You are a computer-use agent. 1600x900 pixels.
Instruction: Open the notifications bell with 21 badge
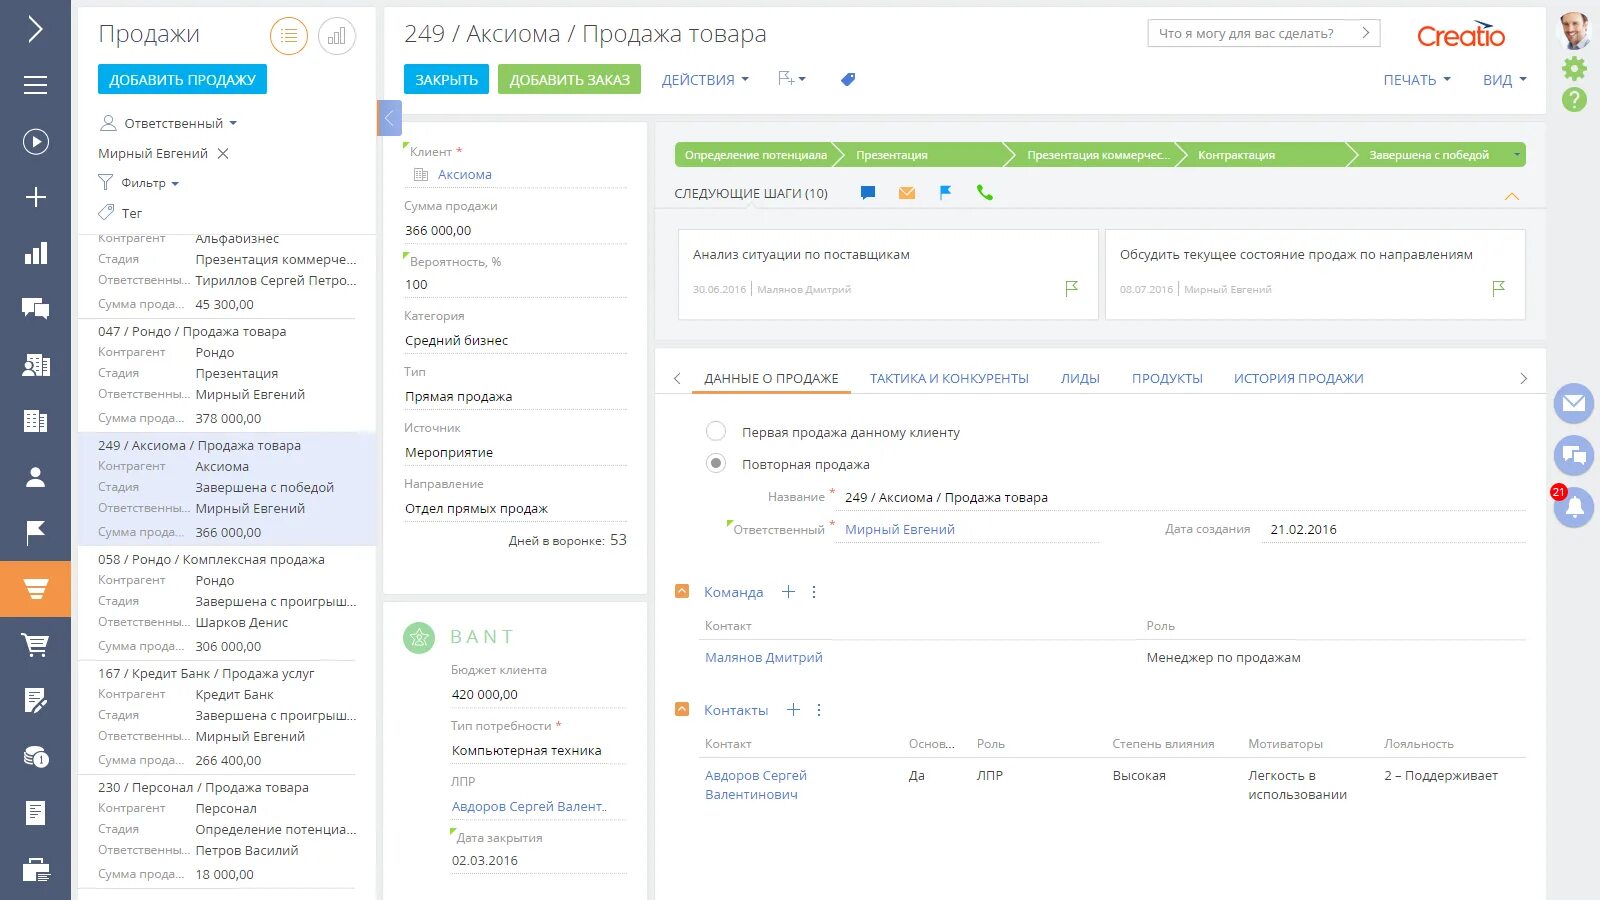point(1573,507)
